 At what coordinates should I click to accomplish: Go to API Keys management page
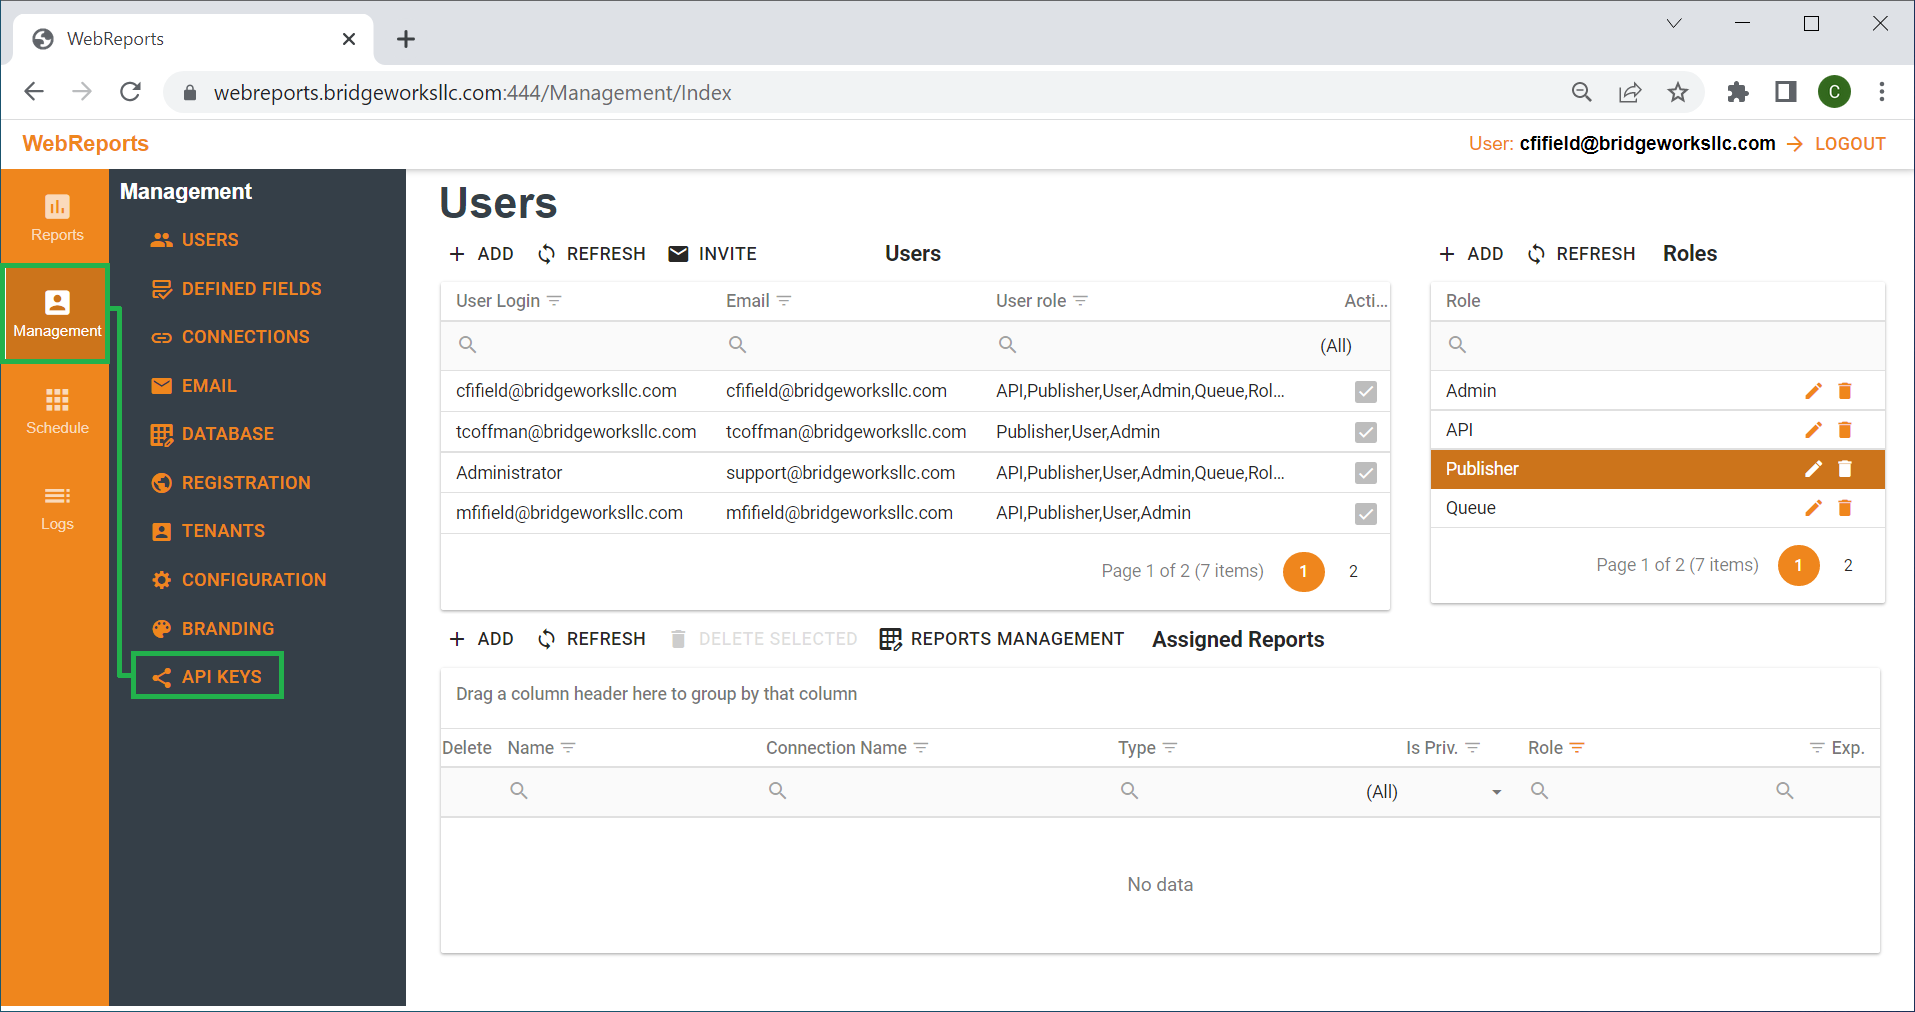coord(207,677)
